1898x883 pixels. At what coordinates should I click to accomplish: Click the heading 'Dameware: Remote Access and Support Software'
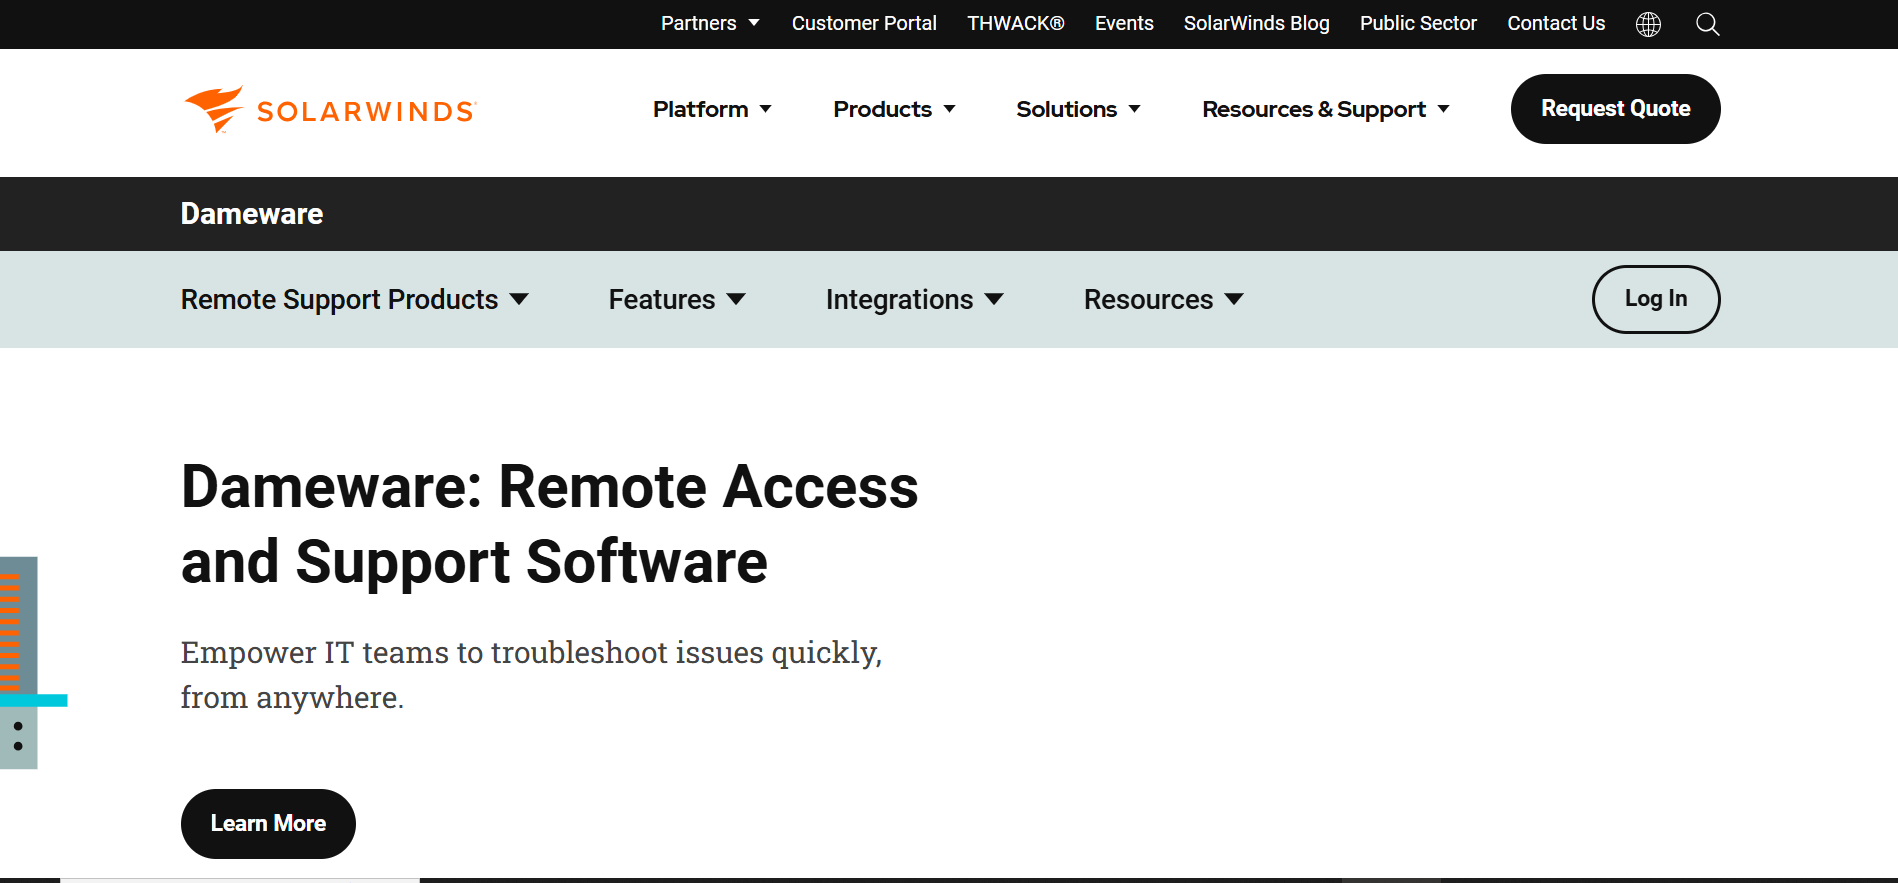550,524
